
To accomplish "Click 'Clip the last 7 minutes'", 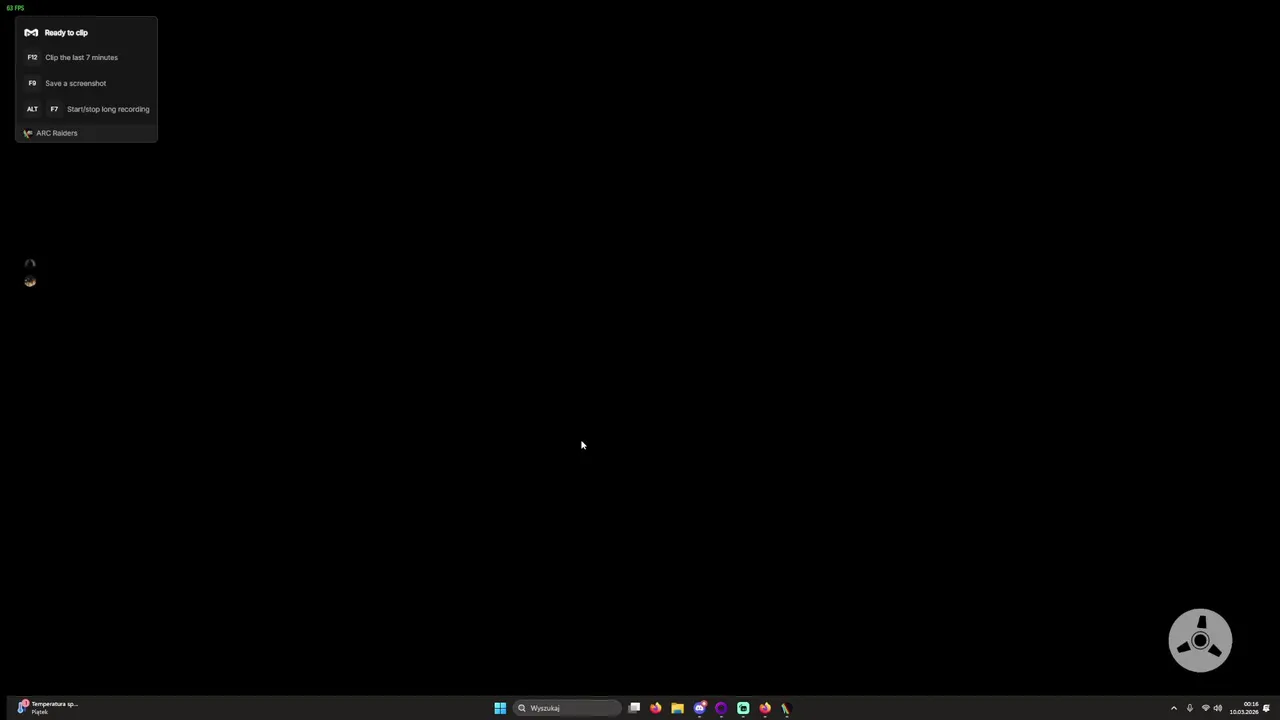I will [81, 57].
